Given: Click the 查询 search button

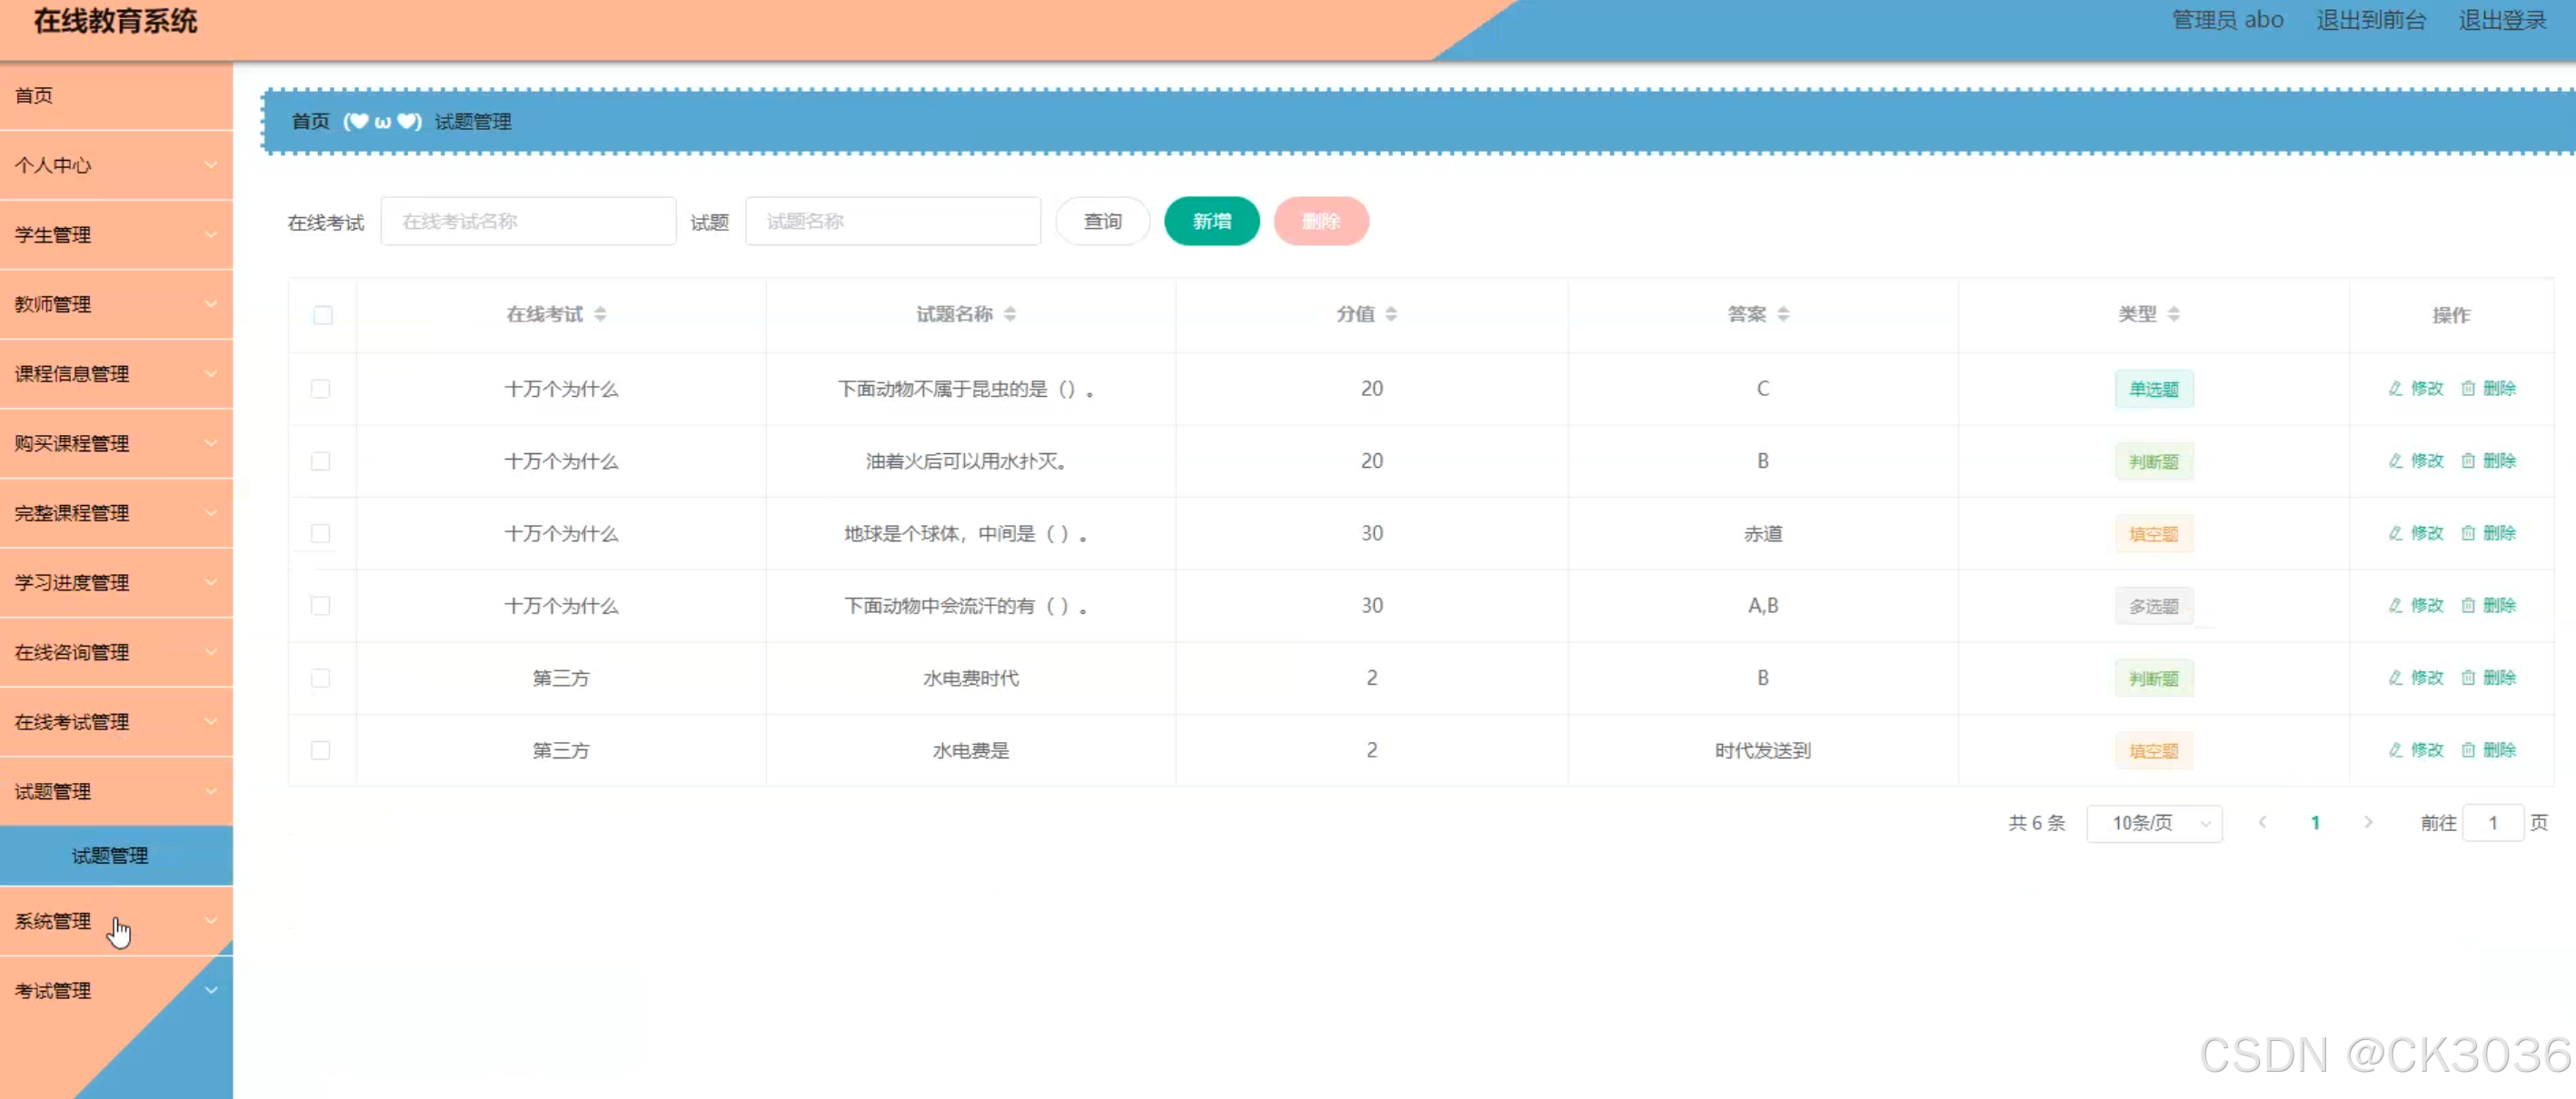Looking at the screenshot, I should click(x=1102, y=221).
